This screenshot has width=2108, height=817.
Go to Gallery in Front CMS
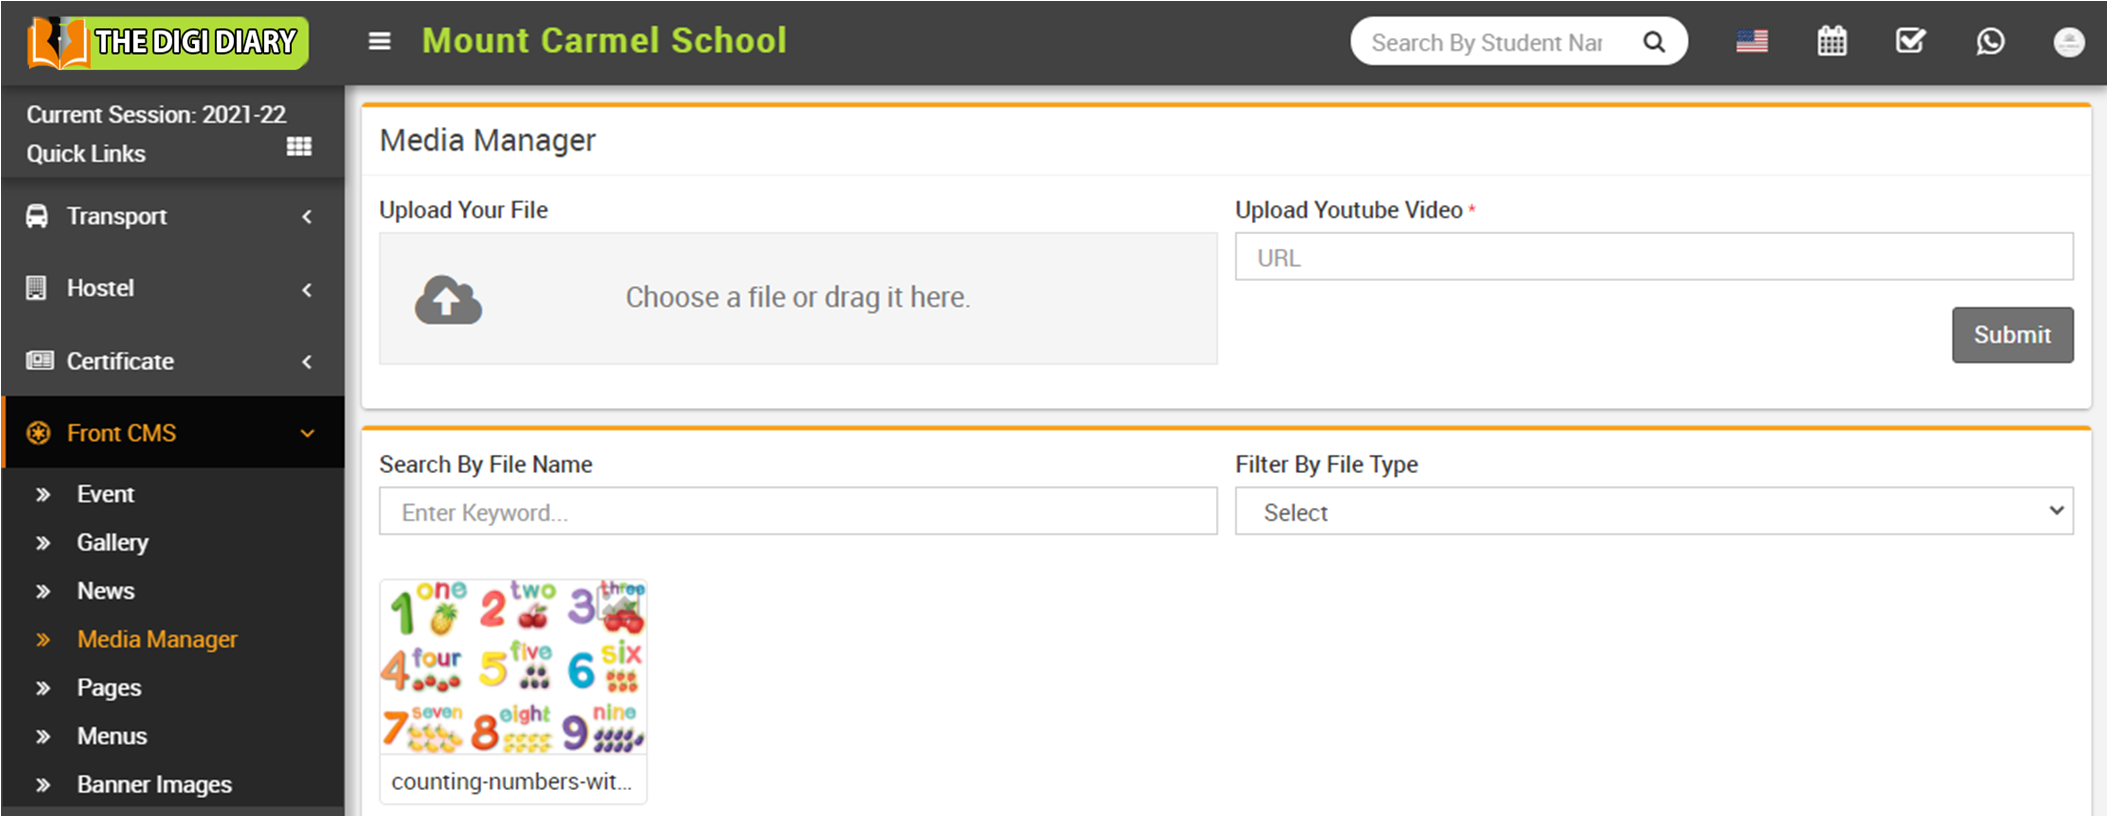click(x=112, y=542)
